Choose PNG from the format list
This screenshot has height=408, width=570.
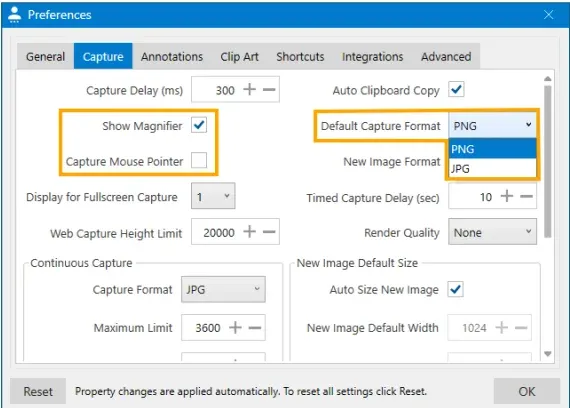tap(493, 149)
